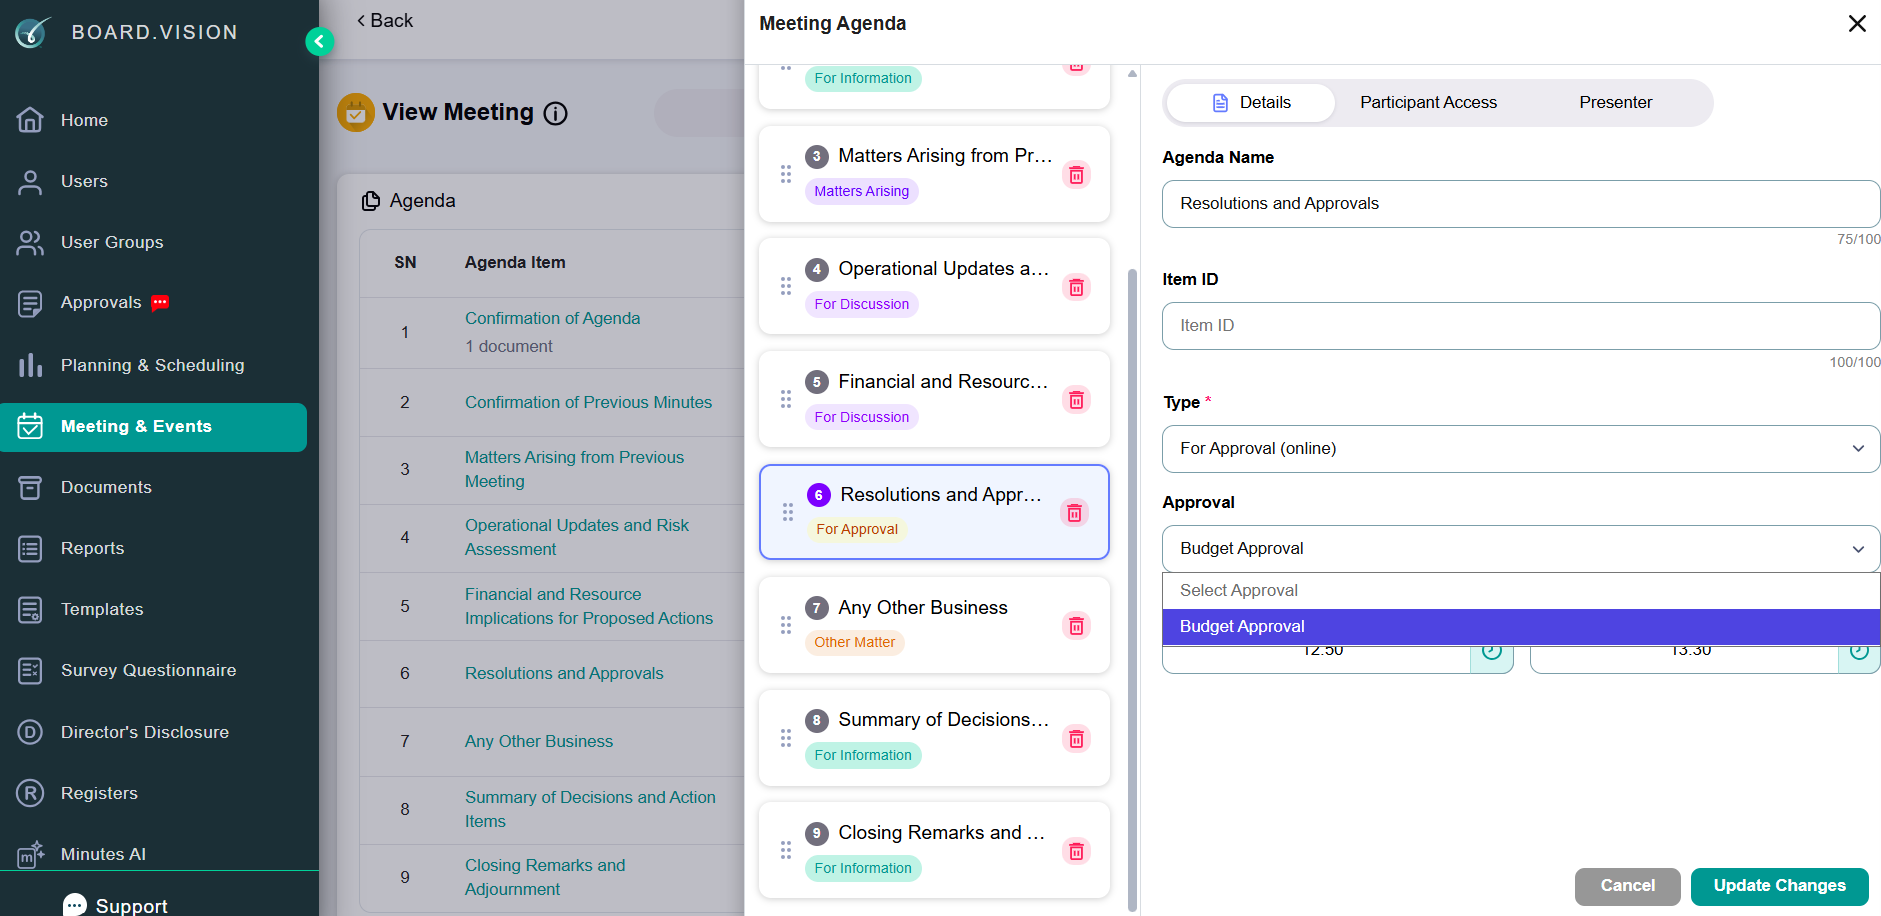Click the View Meeting info icon
This screenshot has height=916, width=1881.
coord(556,113)
